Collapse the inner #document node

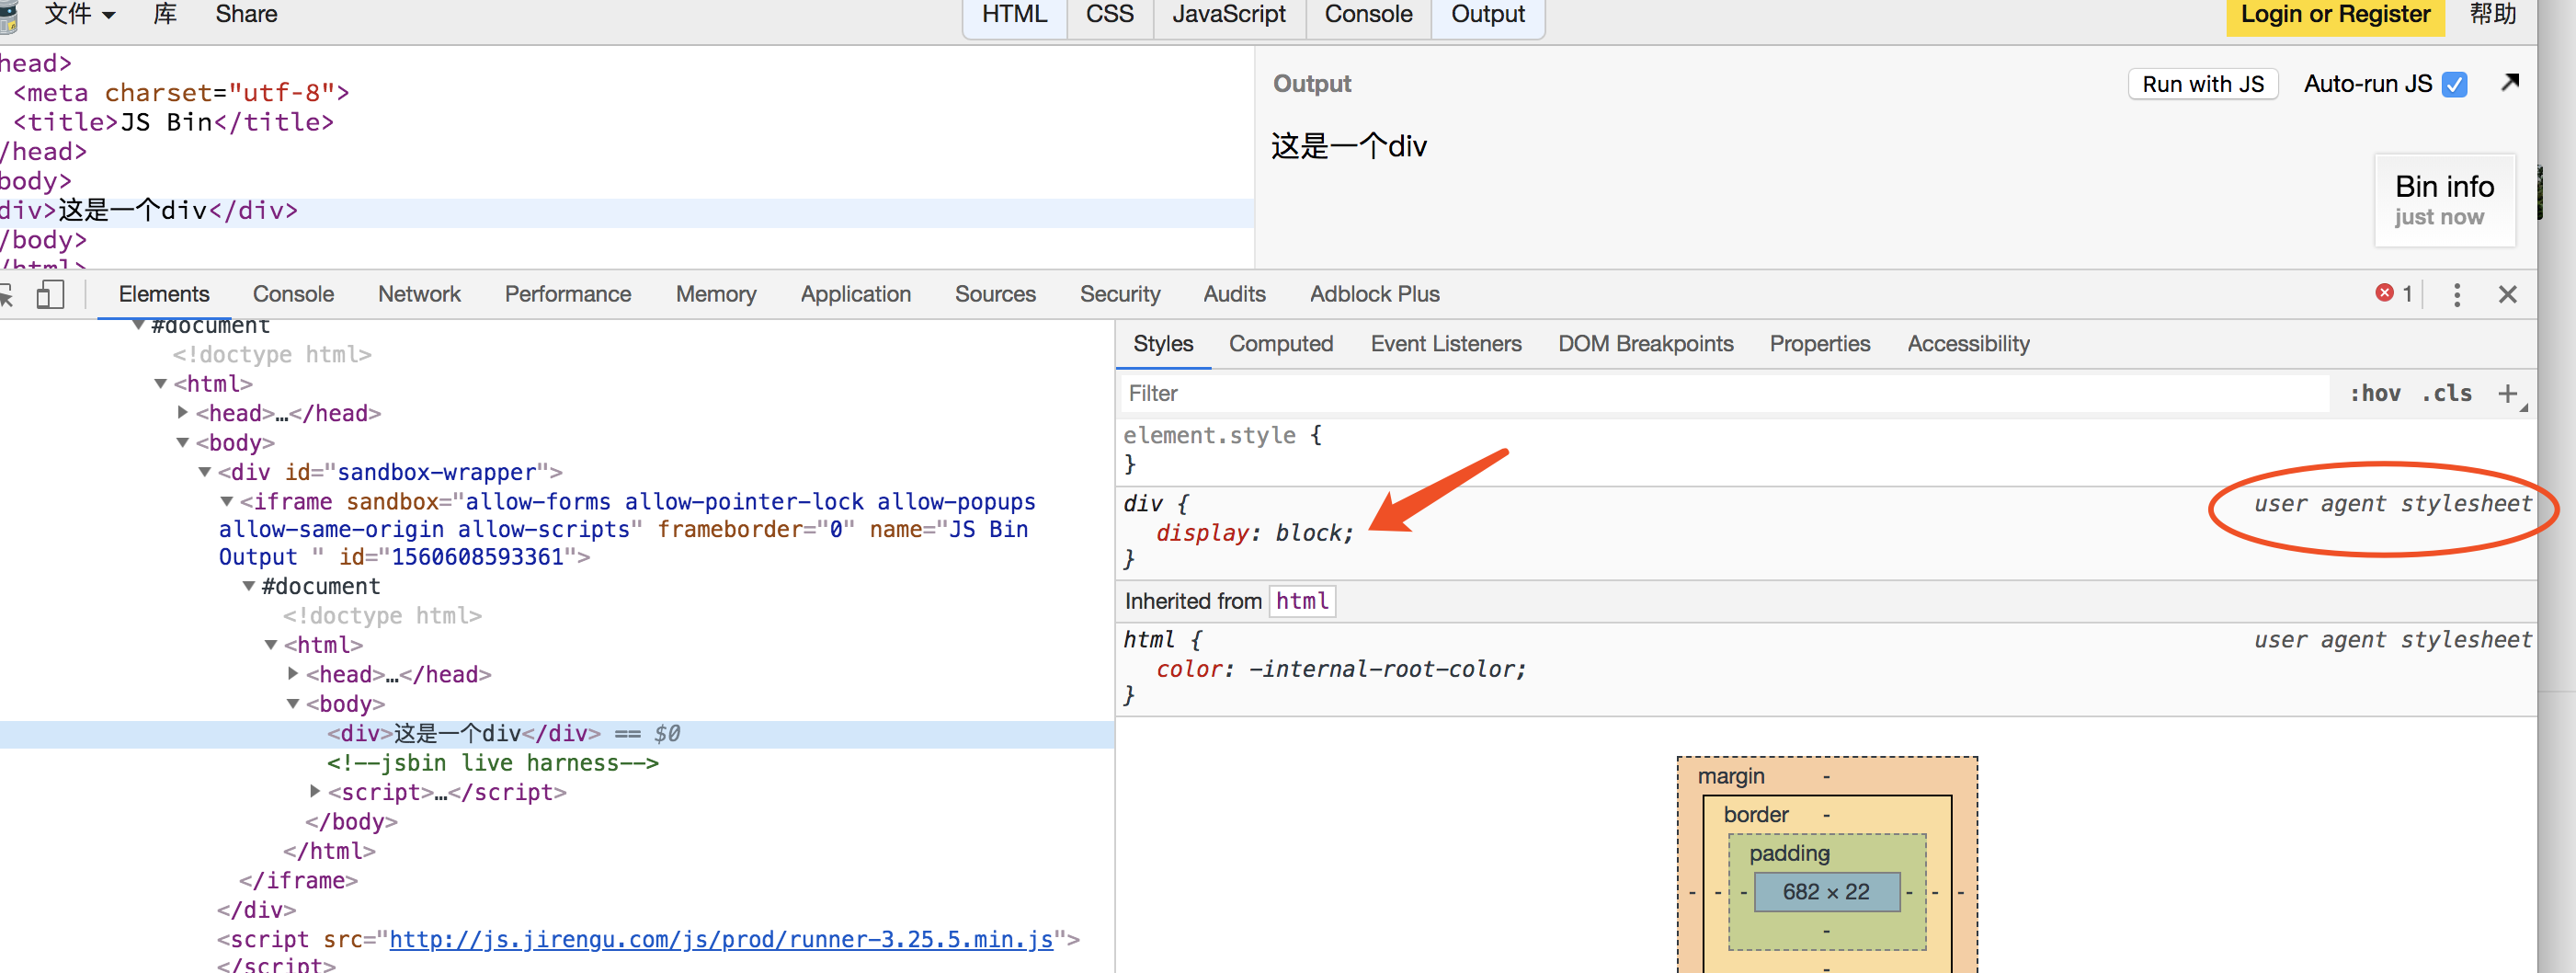click(x=249, y=586)
